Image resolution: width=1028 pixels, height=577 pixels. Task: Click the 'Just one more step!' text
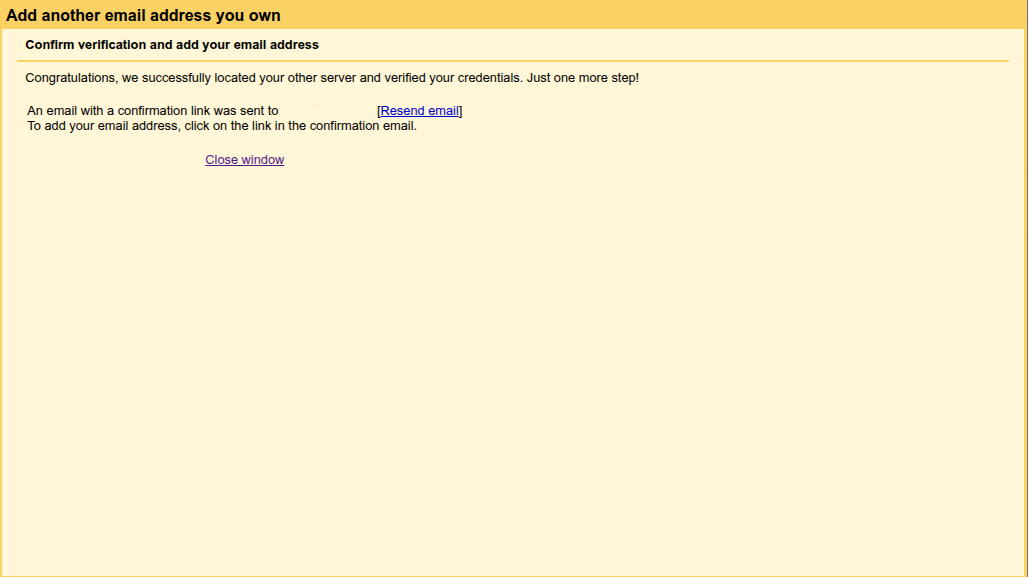click(582, 78)
